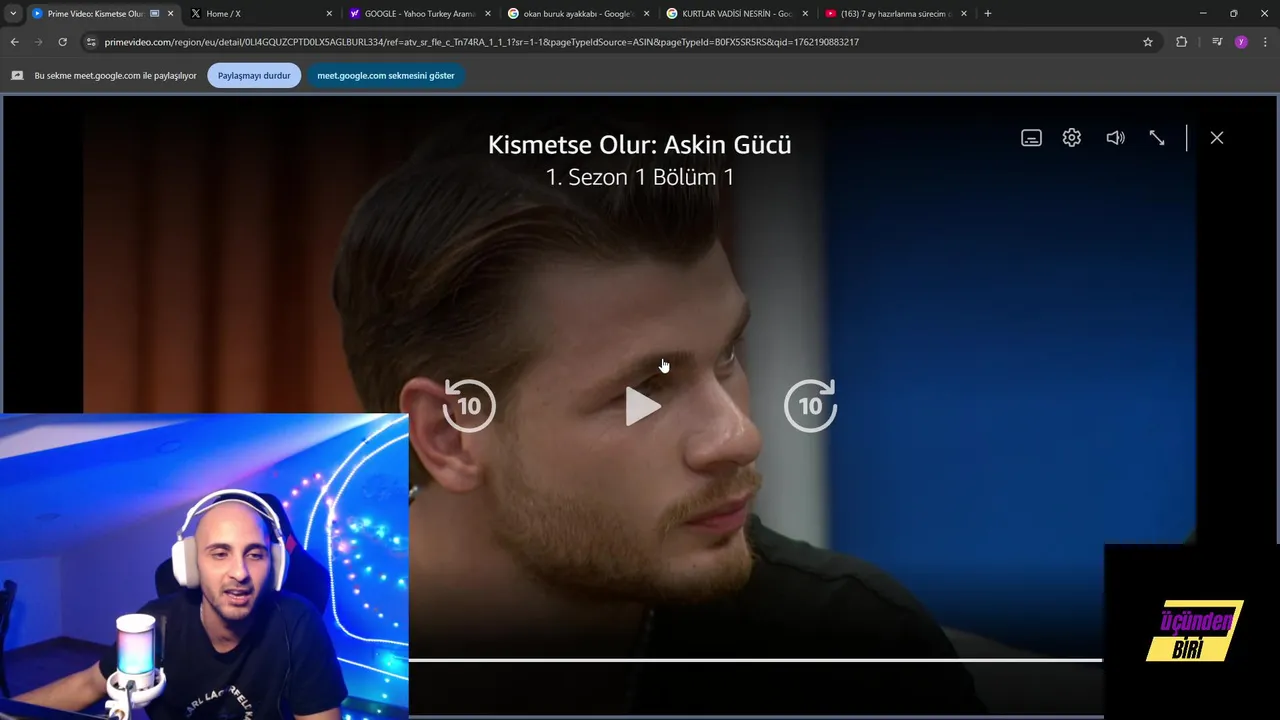
Task: Play the video with the center play button
Action: pyautogui.click(x=643, y=406)
